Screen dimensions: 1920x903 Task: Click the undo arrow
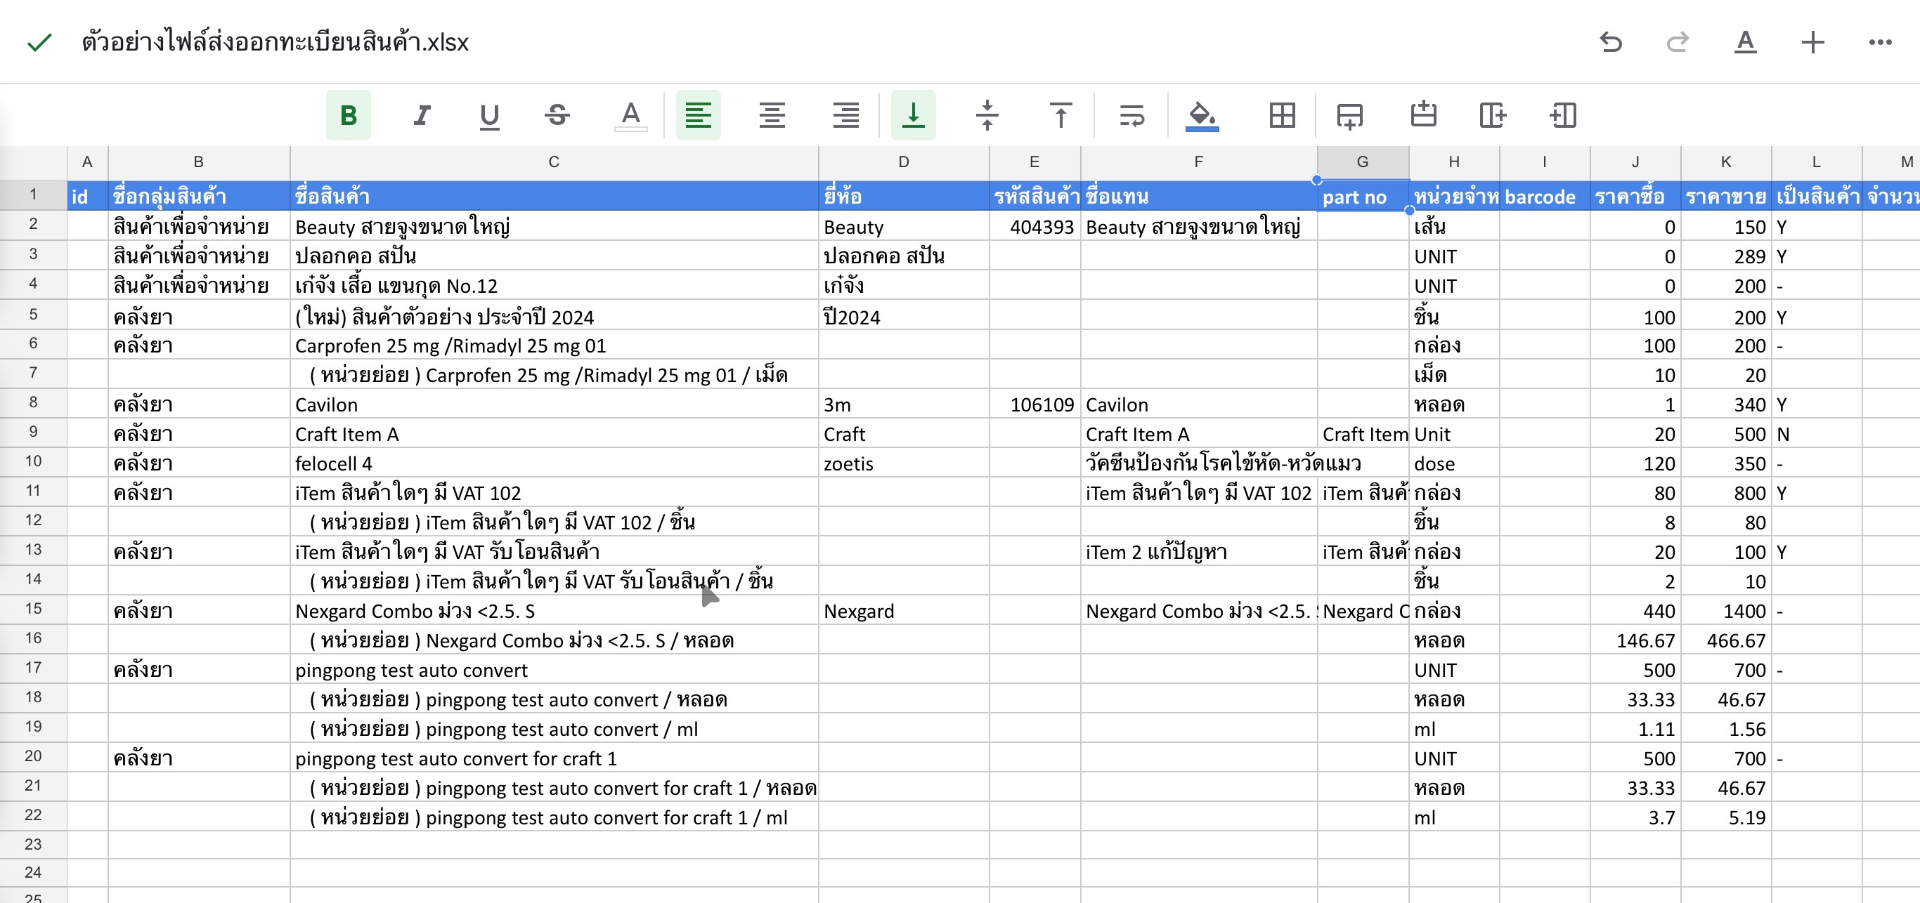[x=1610, y=42]
